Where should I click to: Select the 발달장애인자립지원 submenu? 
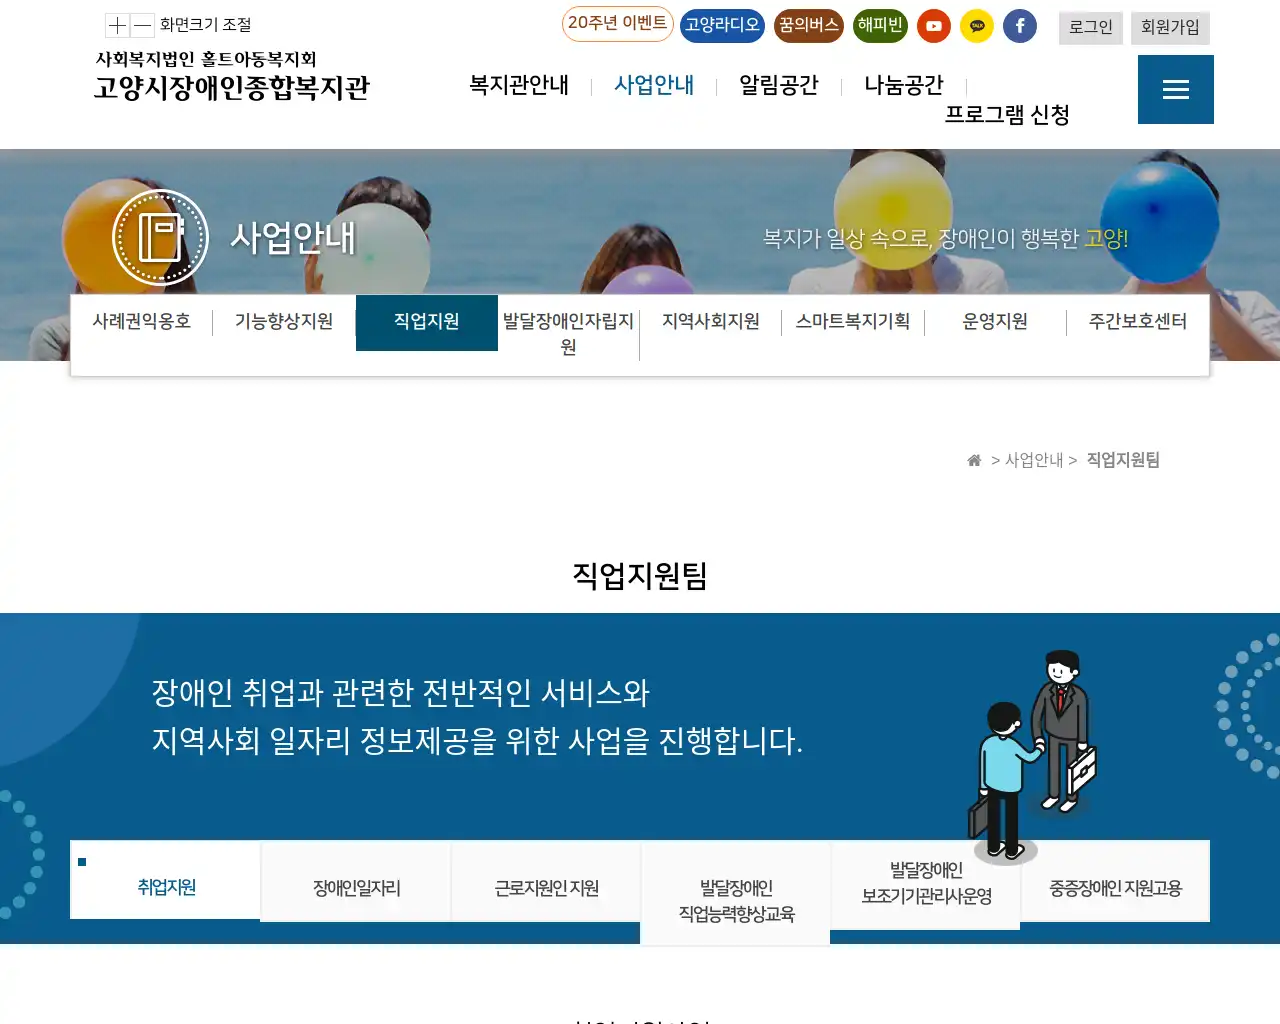point(569,334)
